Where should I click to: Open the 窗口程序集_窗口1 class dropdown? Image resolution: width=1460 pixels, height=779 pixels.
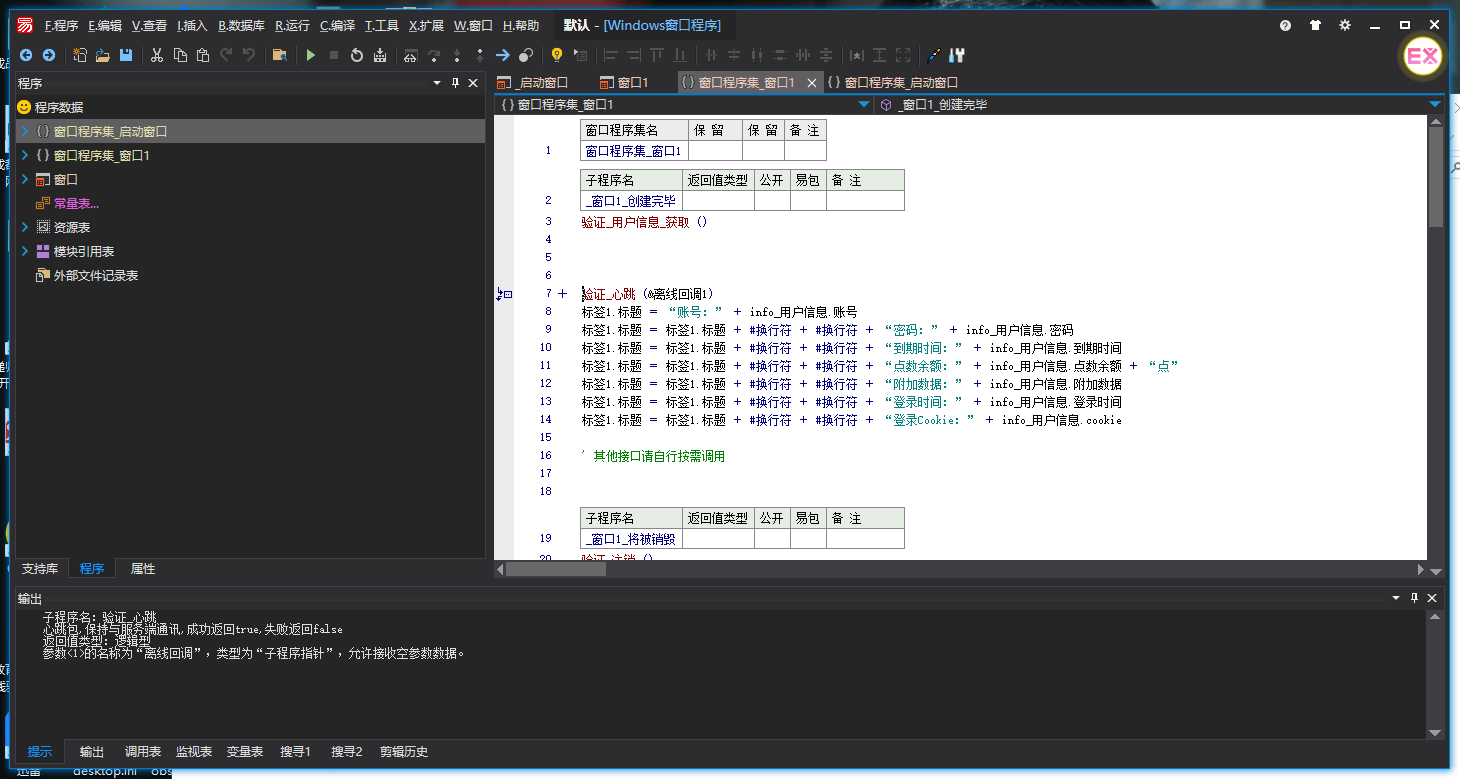click(864, 104)
